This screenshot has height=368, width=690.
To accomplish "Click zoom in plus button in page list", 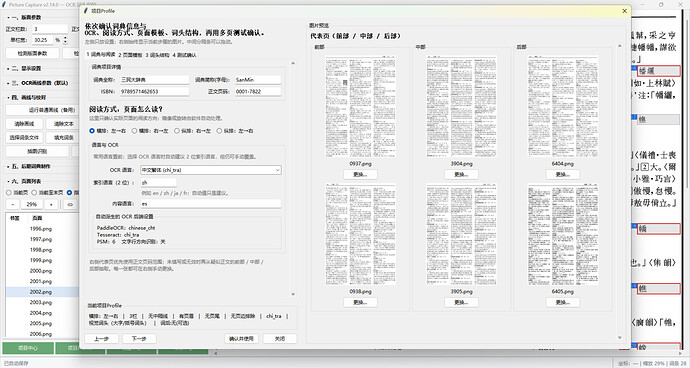I will (x=51, y=205).
